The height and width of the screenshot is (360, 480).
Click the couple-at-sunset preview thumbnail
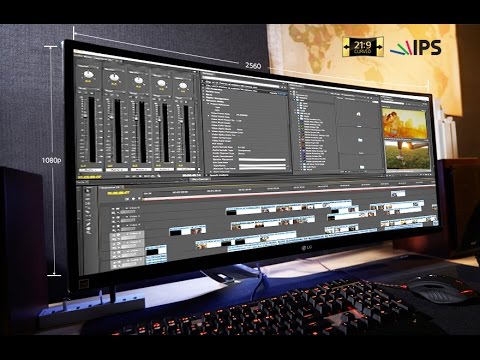pos(405,123)
